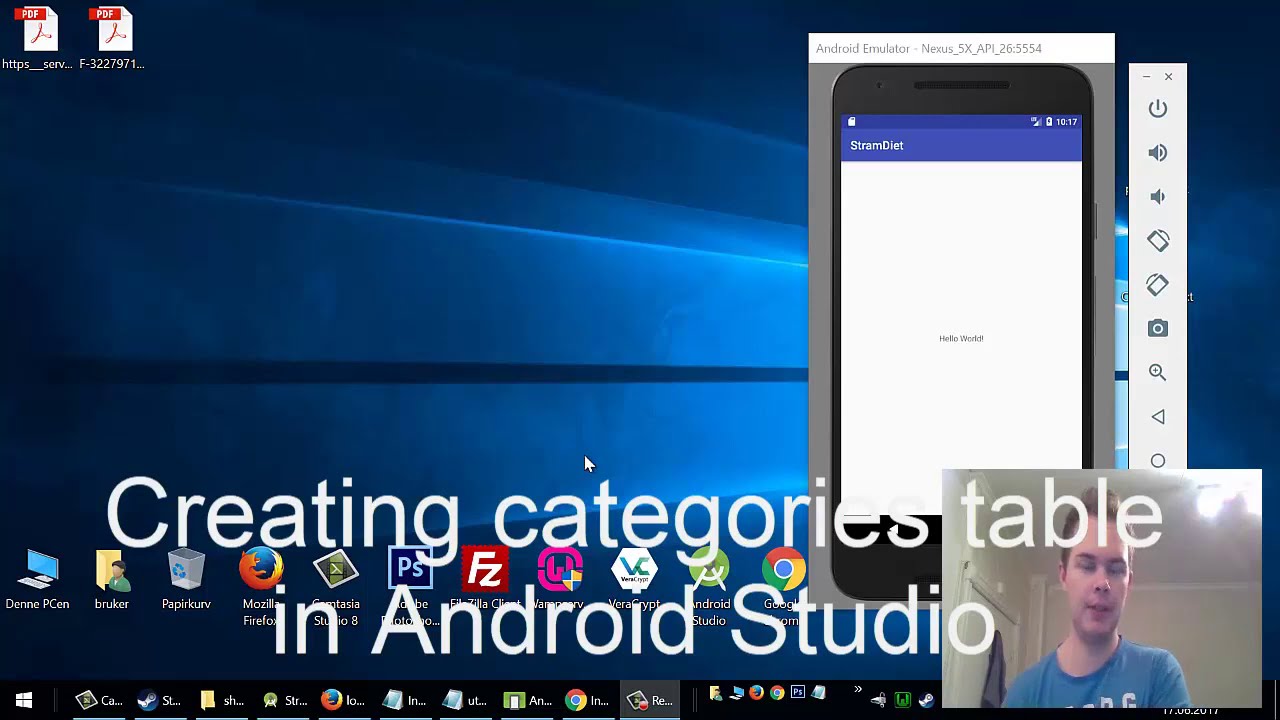
Task: Launch Photoshop from the taskbar quick-launch icons
Action: (798, 692)
